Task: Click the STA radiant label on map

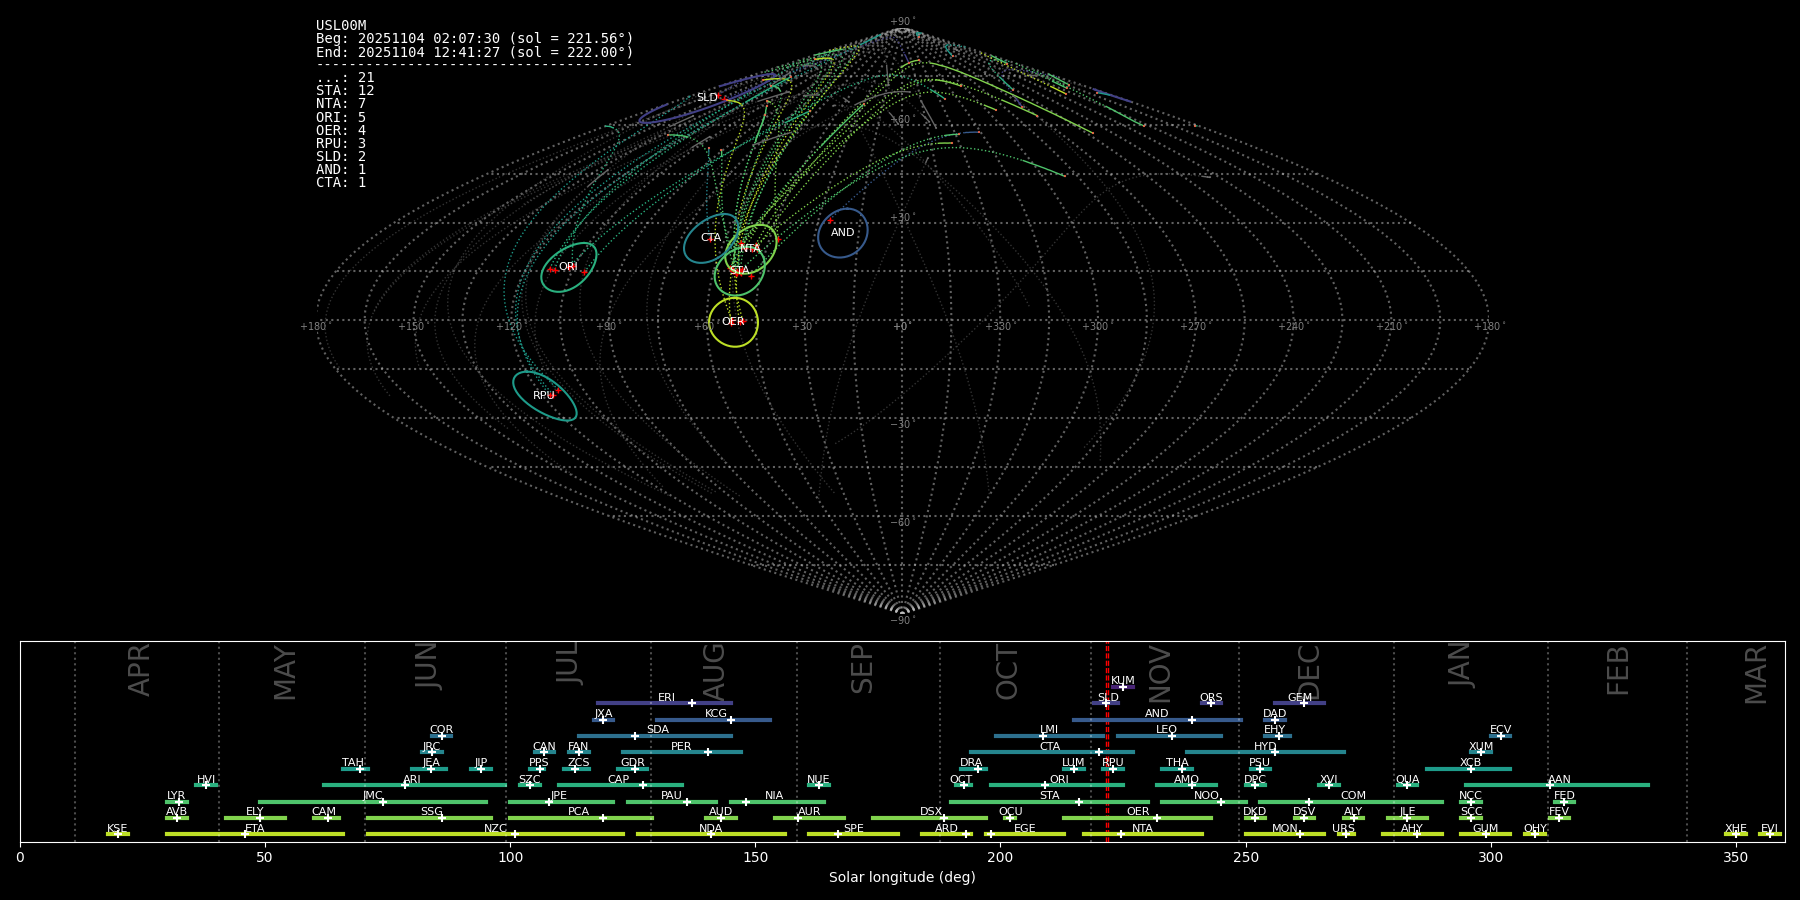Action: (x=739, y=271)
